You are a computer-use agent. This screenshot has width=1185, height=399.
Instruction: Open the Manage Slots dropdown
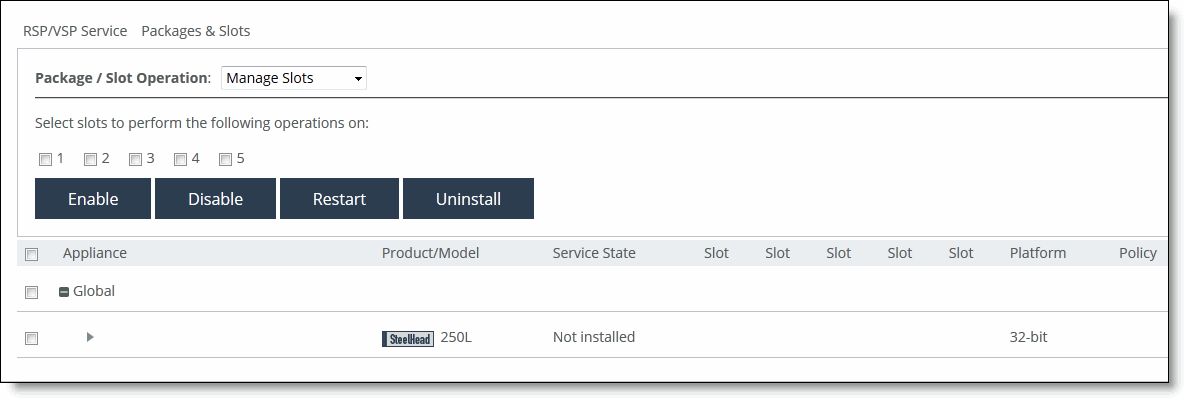pos(293,78)
